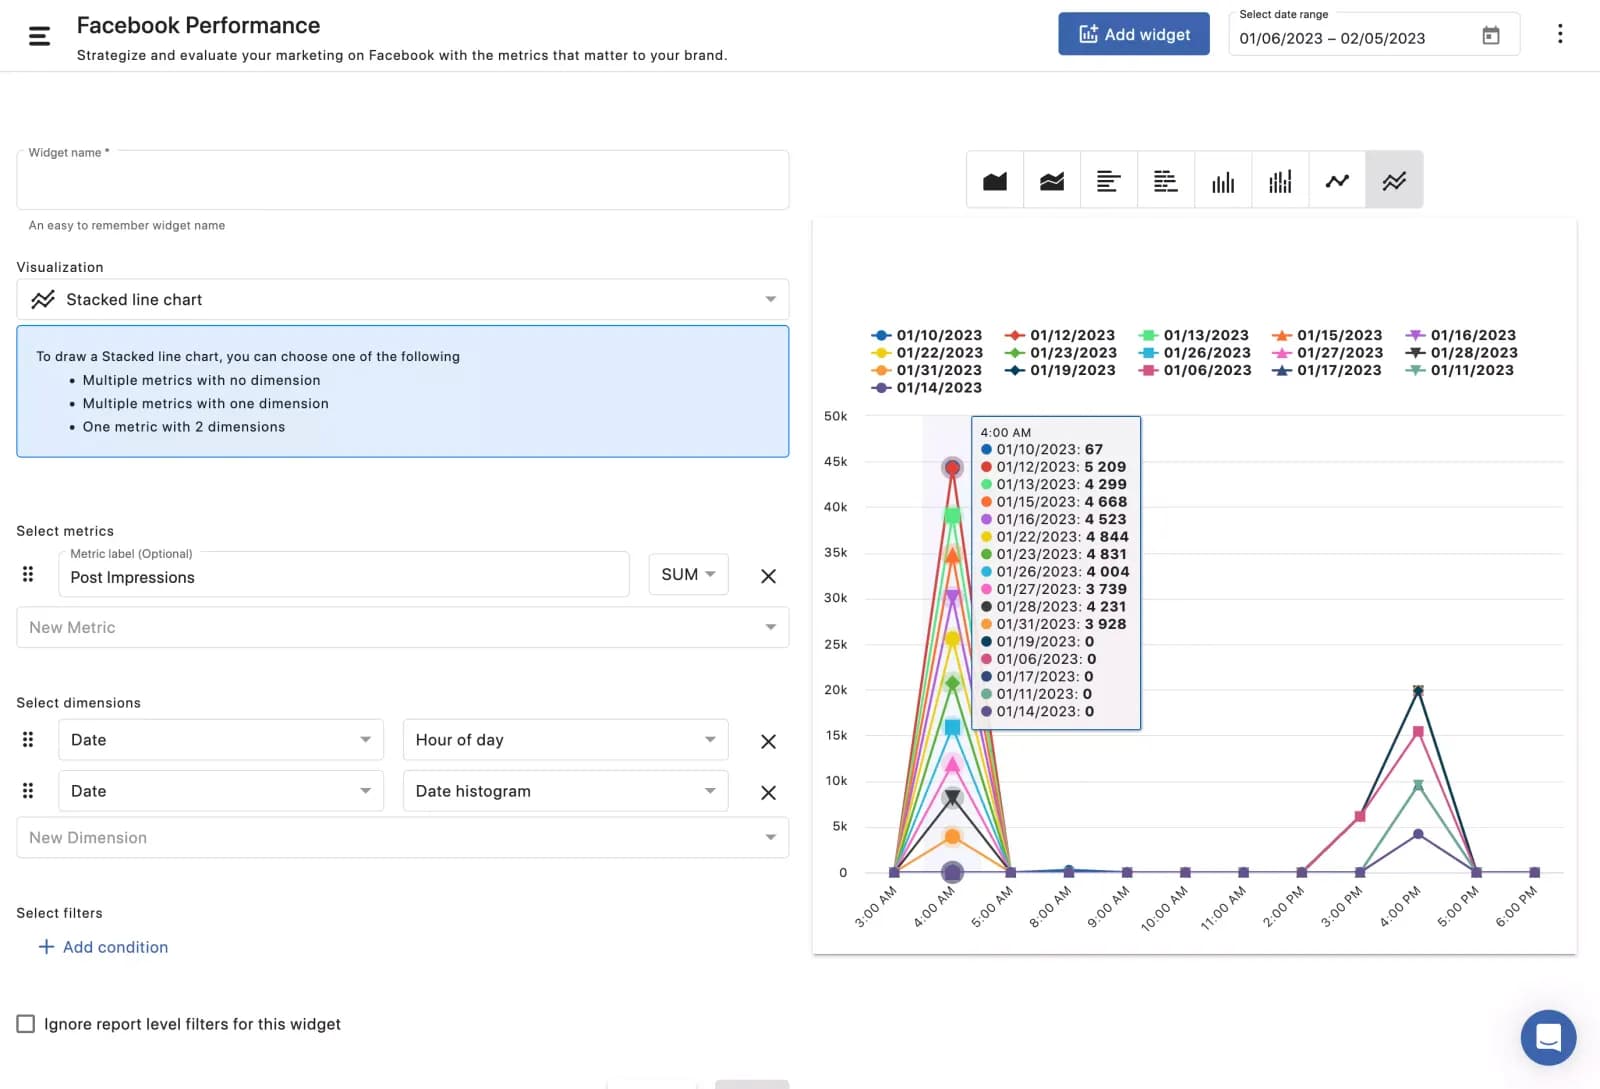This screenshot has width=1600, height=1089.
Task: Select the area chart type icon
Action: coord(994,181)
